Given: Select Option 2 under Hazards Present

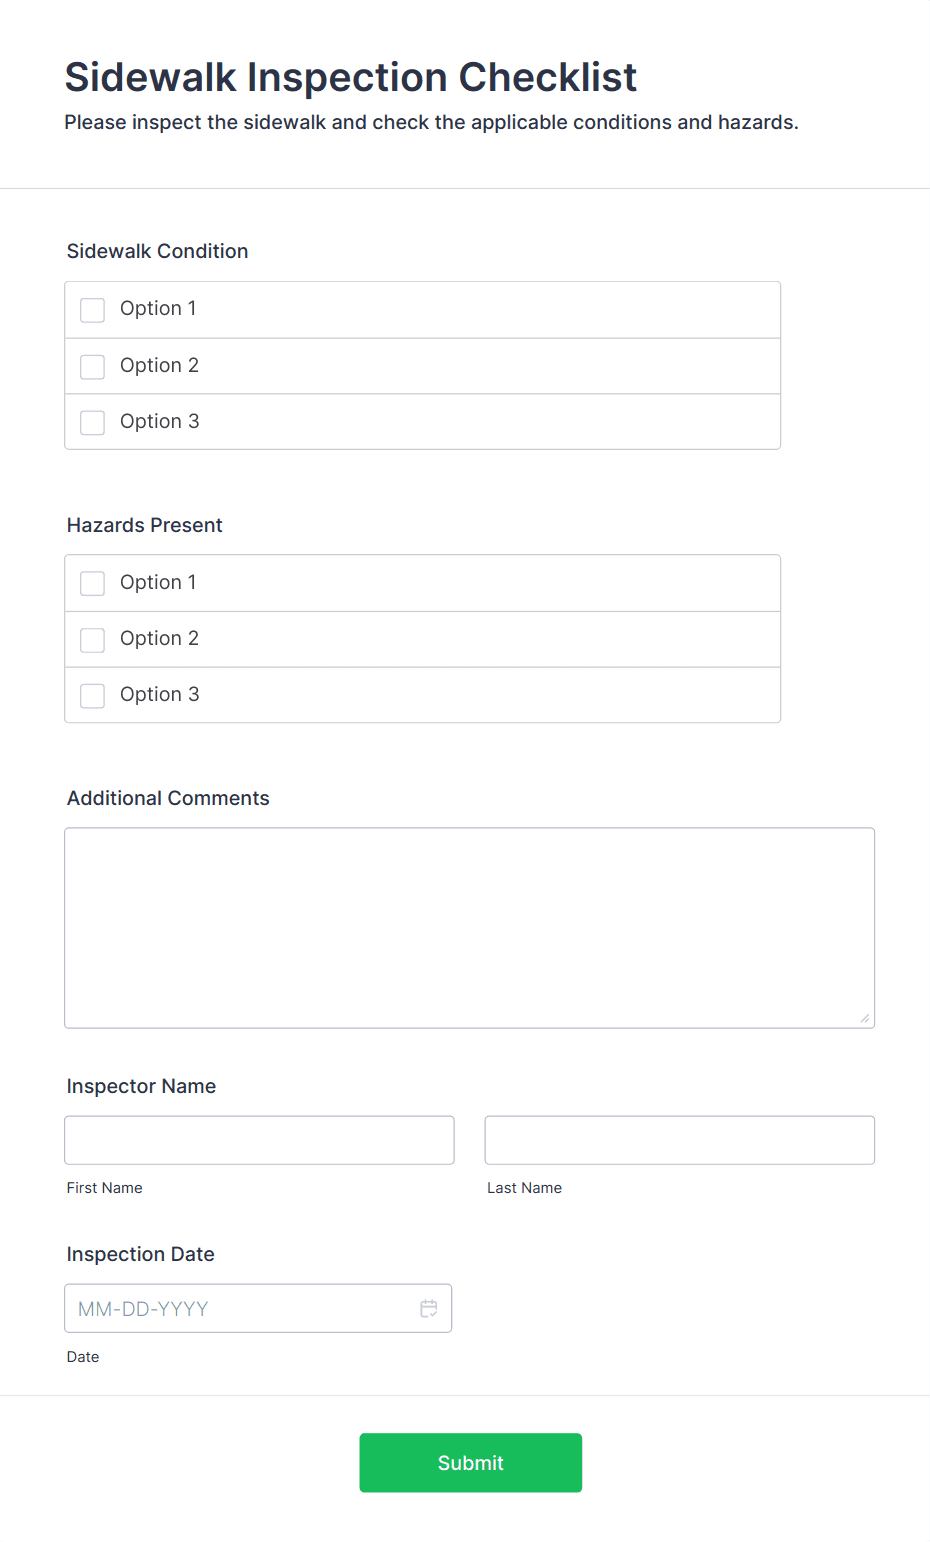Looking at the screenshot, I should pos(93,640).
